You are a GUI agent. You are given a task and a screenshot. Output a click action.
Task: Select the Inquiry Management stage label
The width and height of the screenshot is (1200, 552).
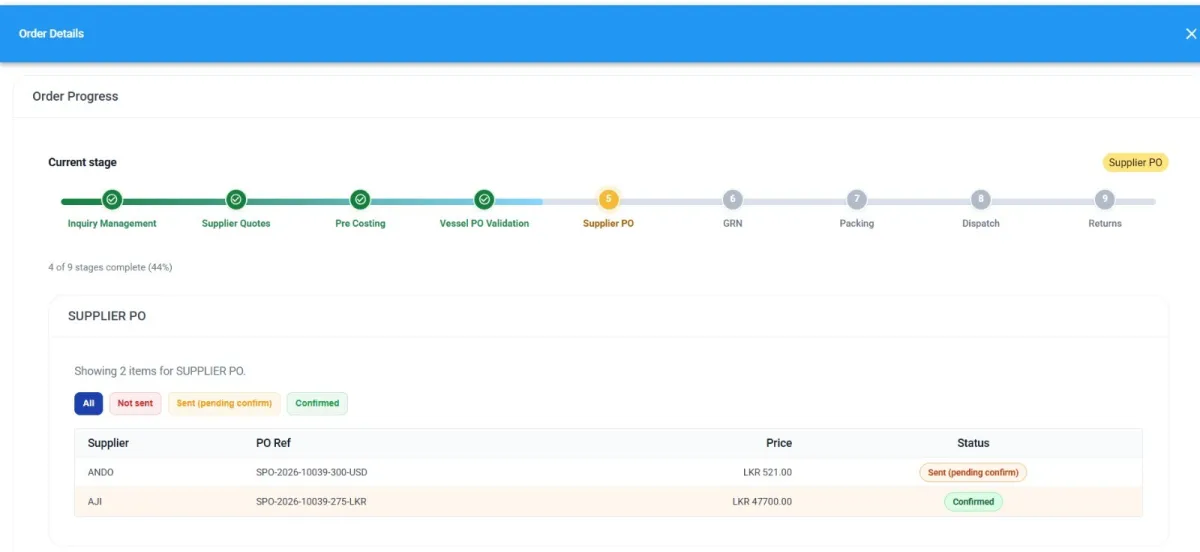pos(112,224)
